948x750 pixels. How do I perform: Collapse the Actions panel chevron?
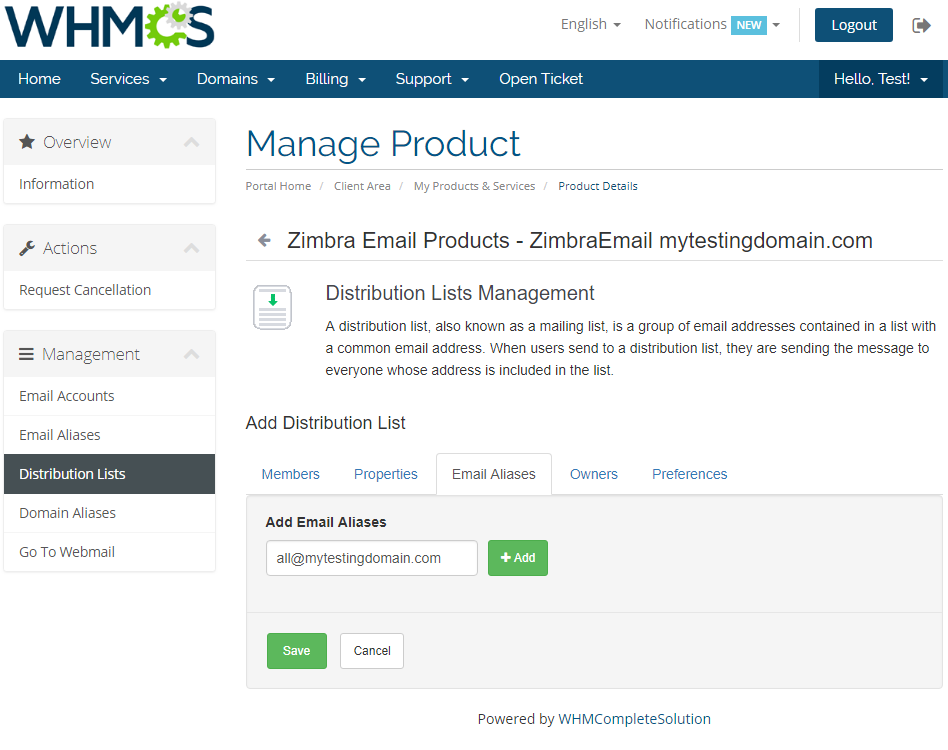(191, 249)
